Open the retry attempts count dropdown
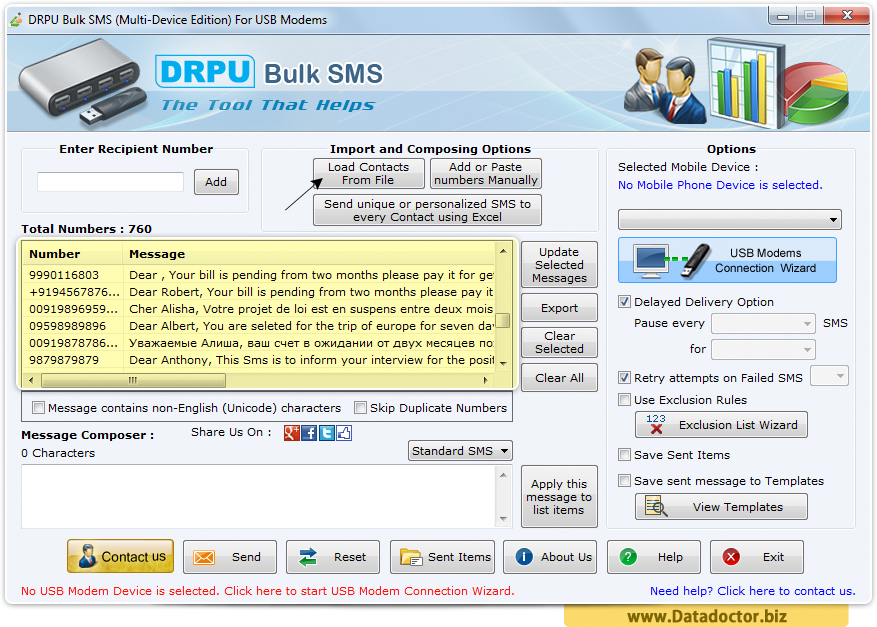This screenshot has width=877, height=627. 829,376
